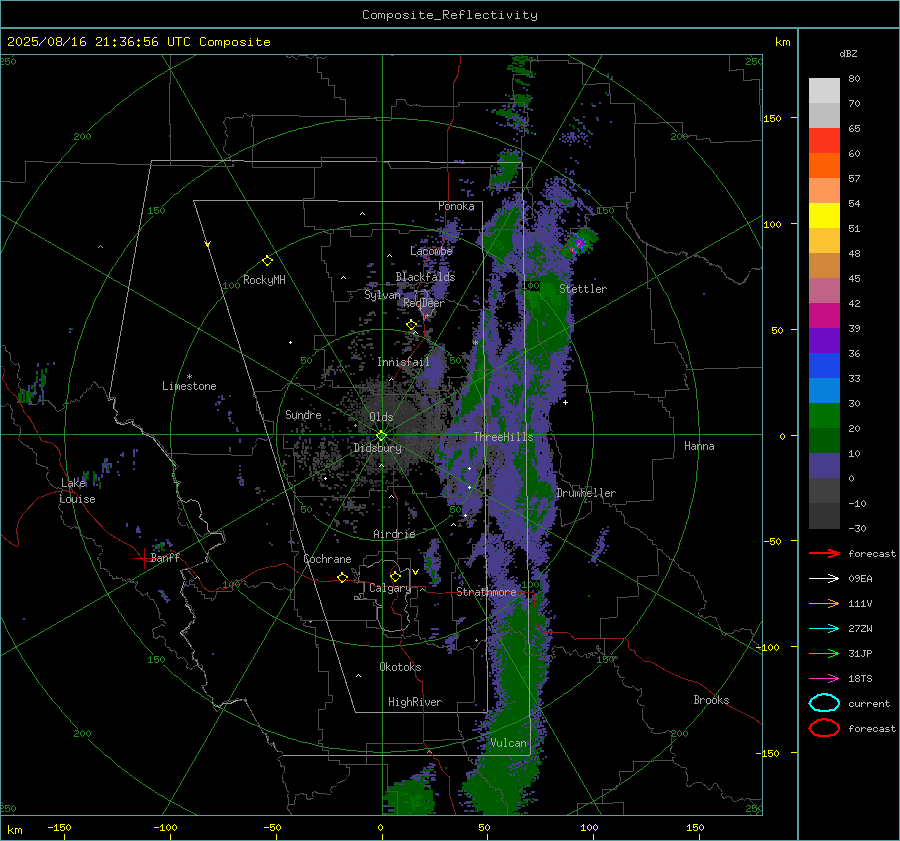Click the Hanna city label
The height and width of the screenshot is (841, 900).
click(x=699, y=446)
